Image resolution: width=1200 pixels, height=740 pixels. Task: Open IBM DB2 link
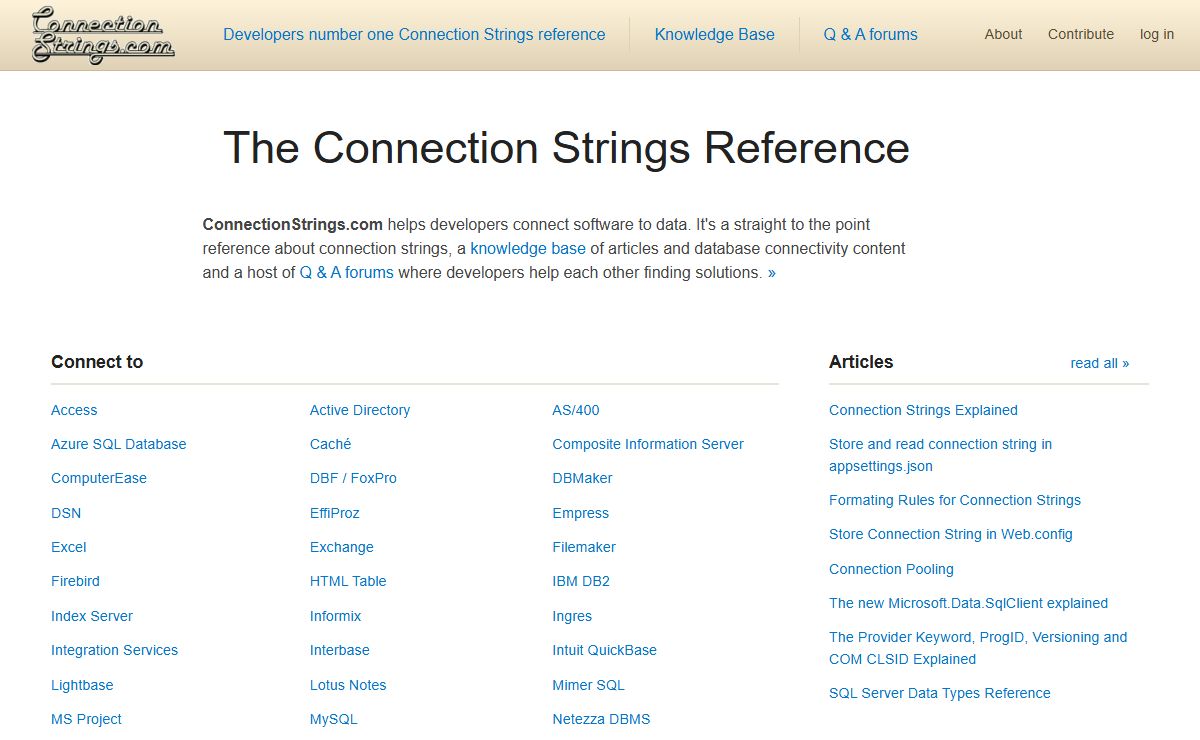point(581,581)
